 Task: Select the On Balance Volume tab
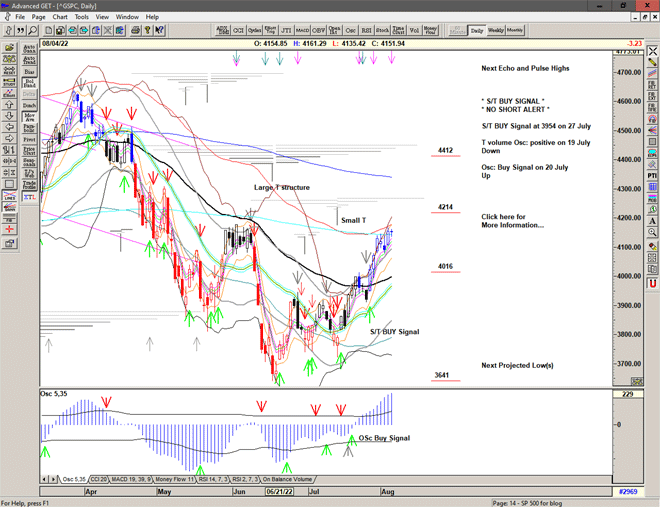pyautogui.click(x=283, y=480)
